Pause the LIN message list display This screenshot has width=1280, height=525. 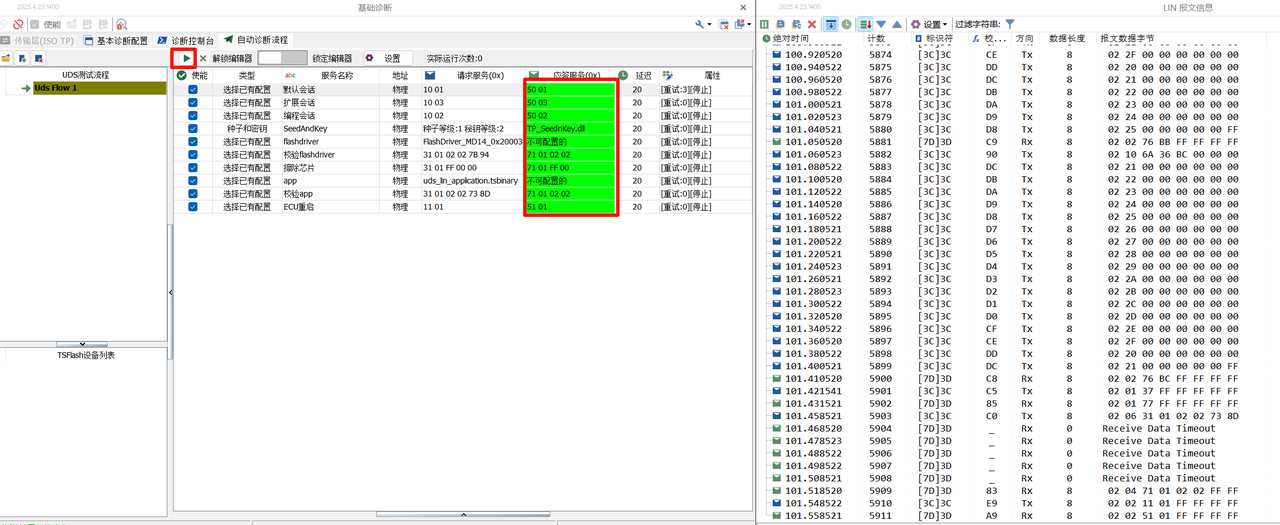[765, 24]
